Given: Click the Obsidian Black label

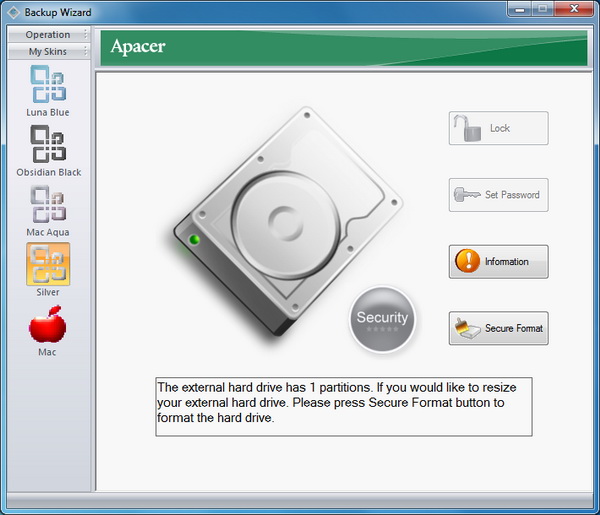Looking at the screenshot, I should pyautogui.click(x=49, y=172).
